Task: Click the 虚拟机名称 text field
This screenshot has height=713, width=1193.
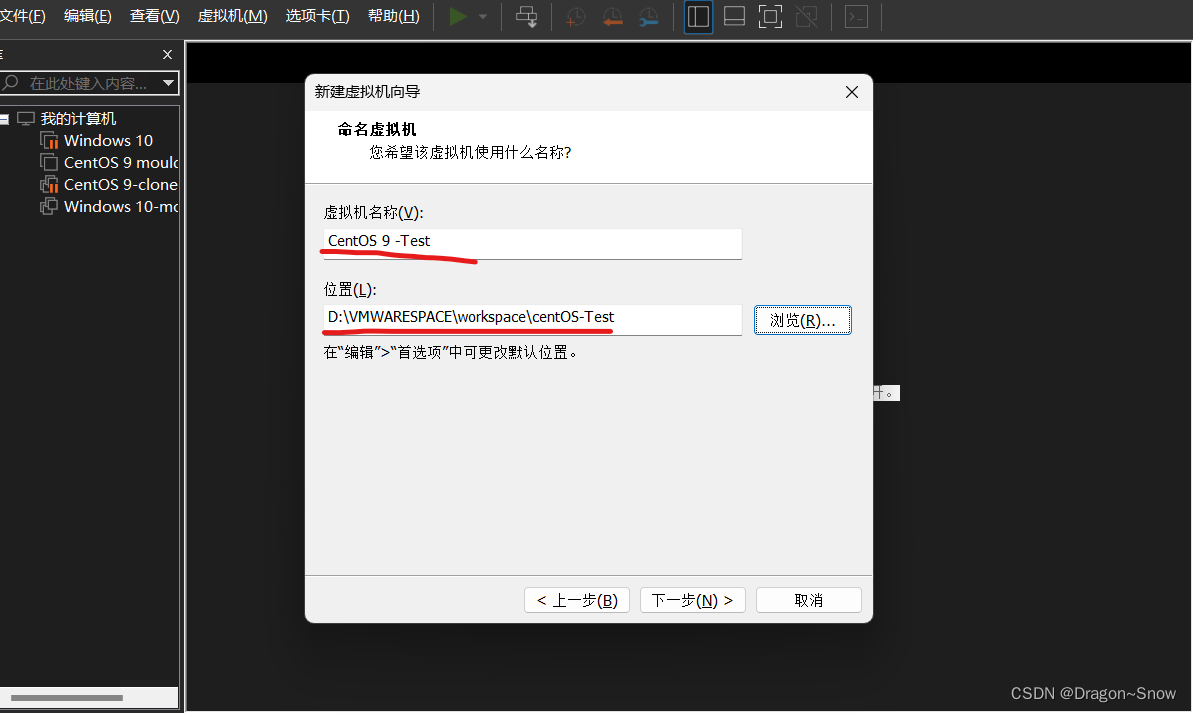Action: tap(533, 243)
